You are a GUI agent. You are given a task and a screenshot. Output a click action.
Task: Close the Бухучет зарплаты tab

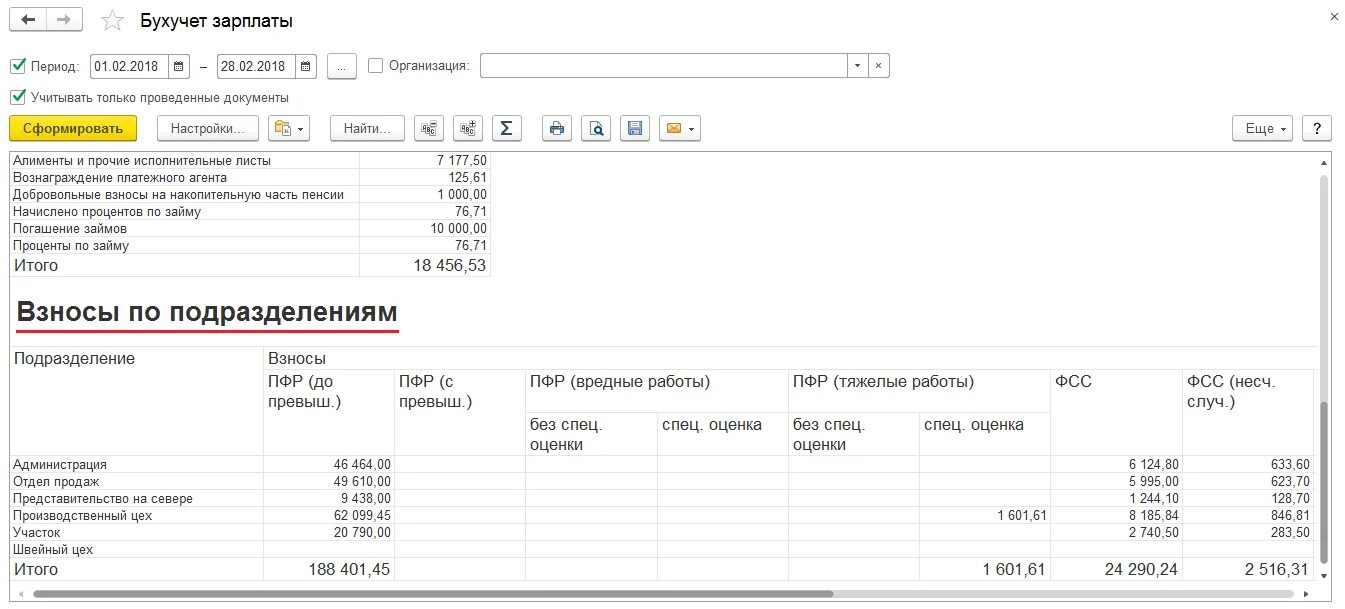pos(1333,17)
